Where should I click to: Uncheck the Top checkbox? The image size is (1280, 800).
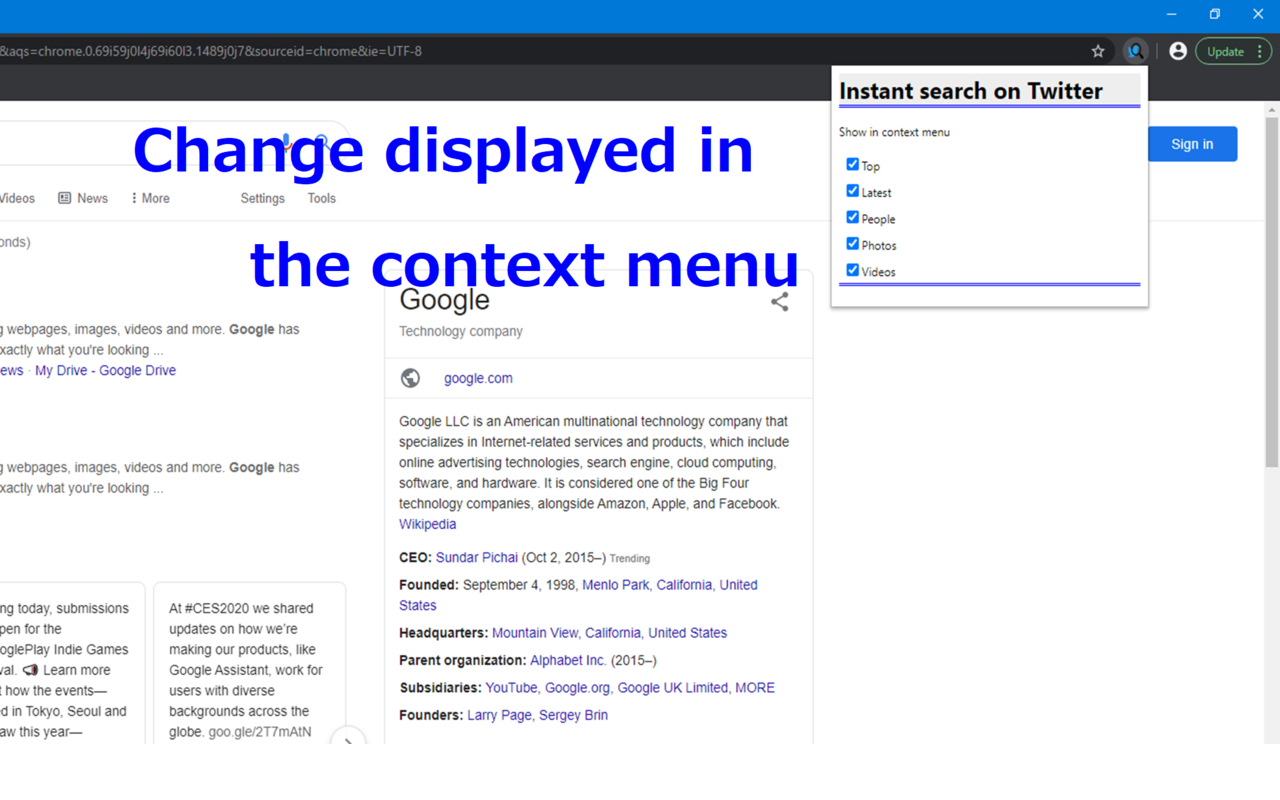coord(852,164)
